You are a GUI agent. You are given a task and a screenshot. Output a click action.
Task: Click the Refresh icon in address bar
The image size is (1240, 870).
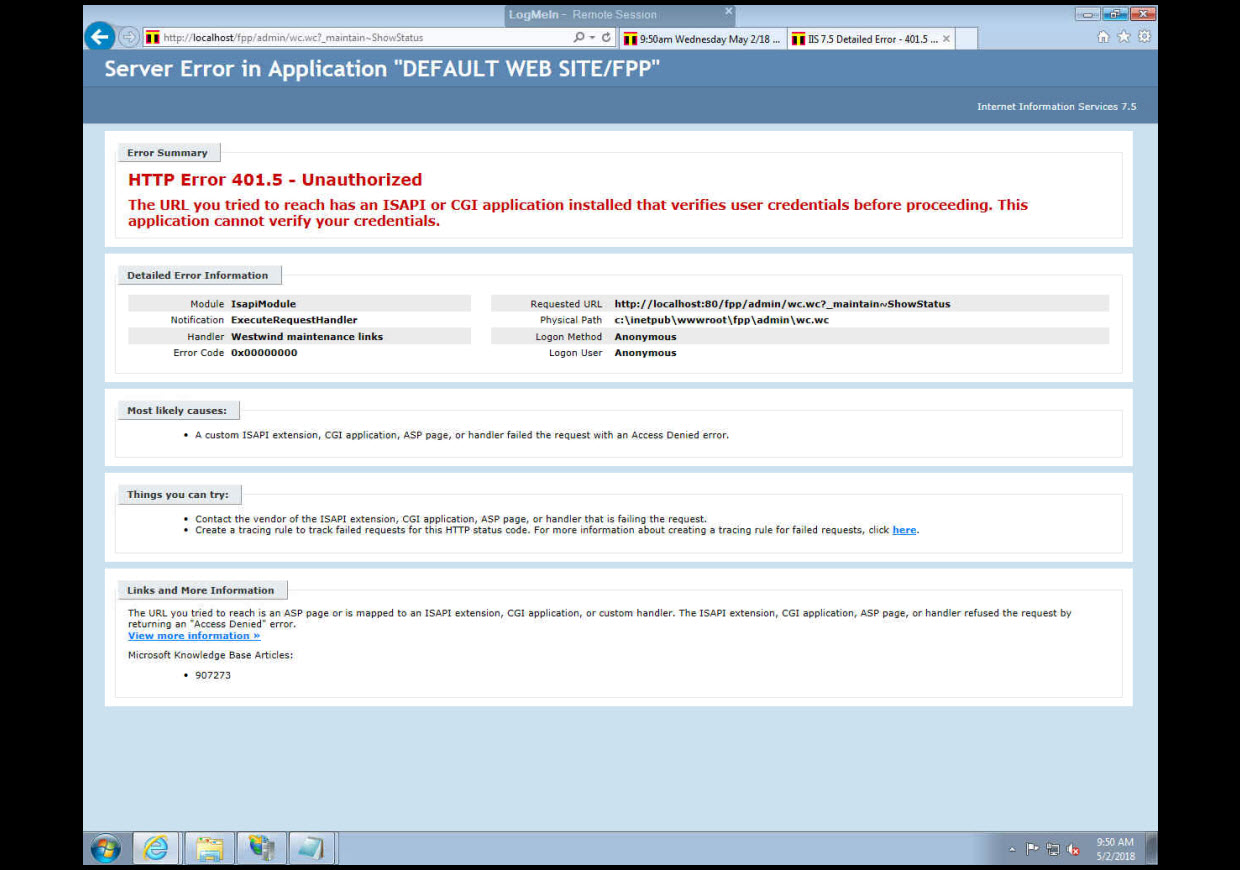[x=606, y=38]
